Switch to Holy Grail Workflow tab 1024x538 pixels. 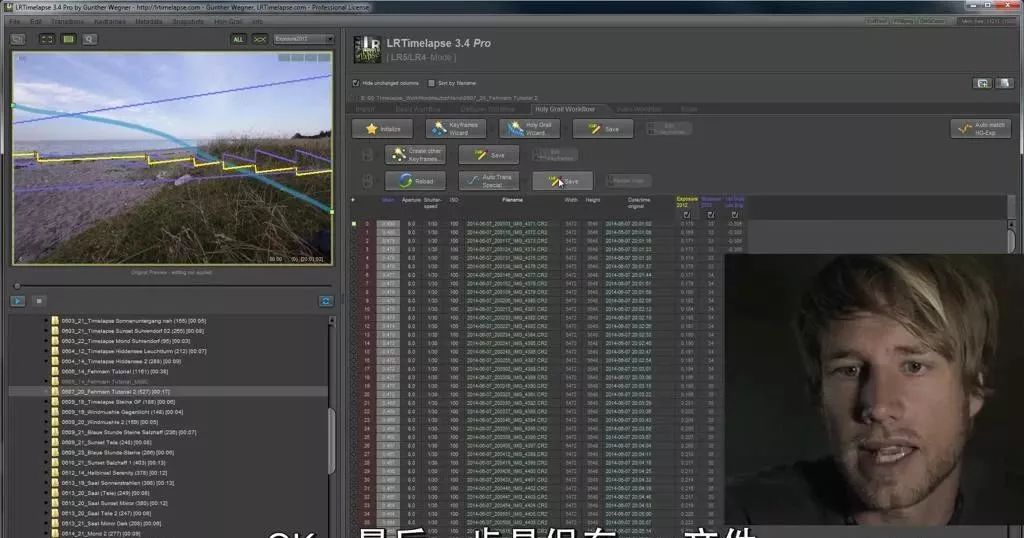pos(565,109)
